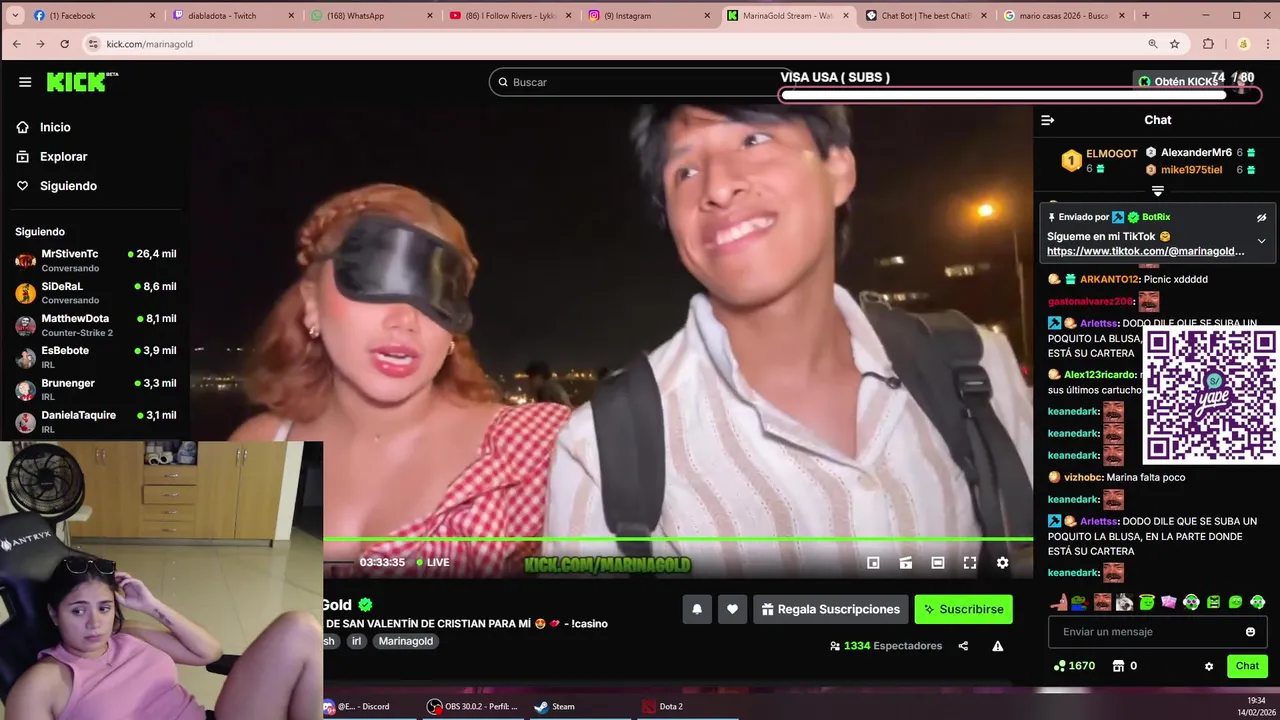Expand the Chrome tab search dropdown
Viewport: 1280px width, 720px height.
click(14, 15)
